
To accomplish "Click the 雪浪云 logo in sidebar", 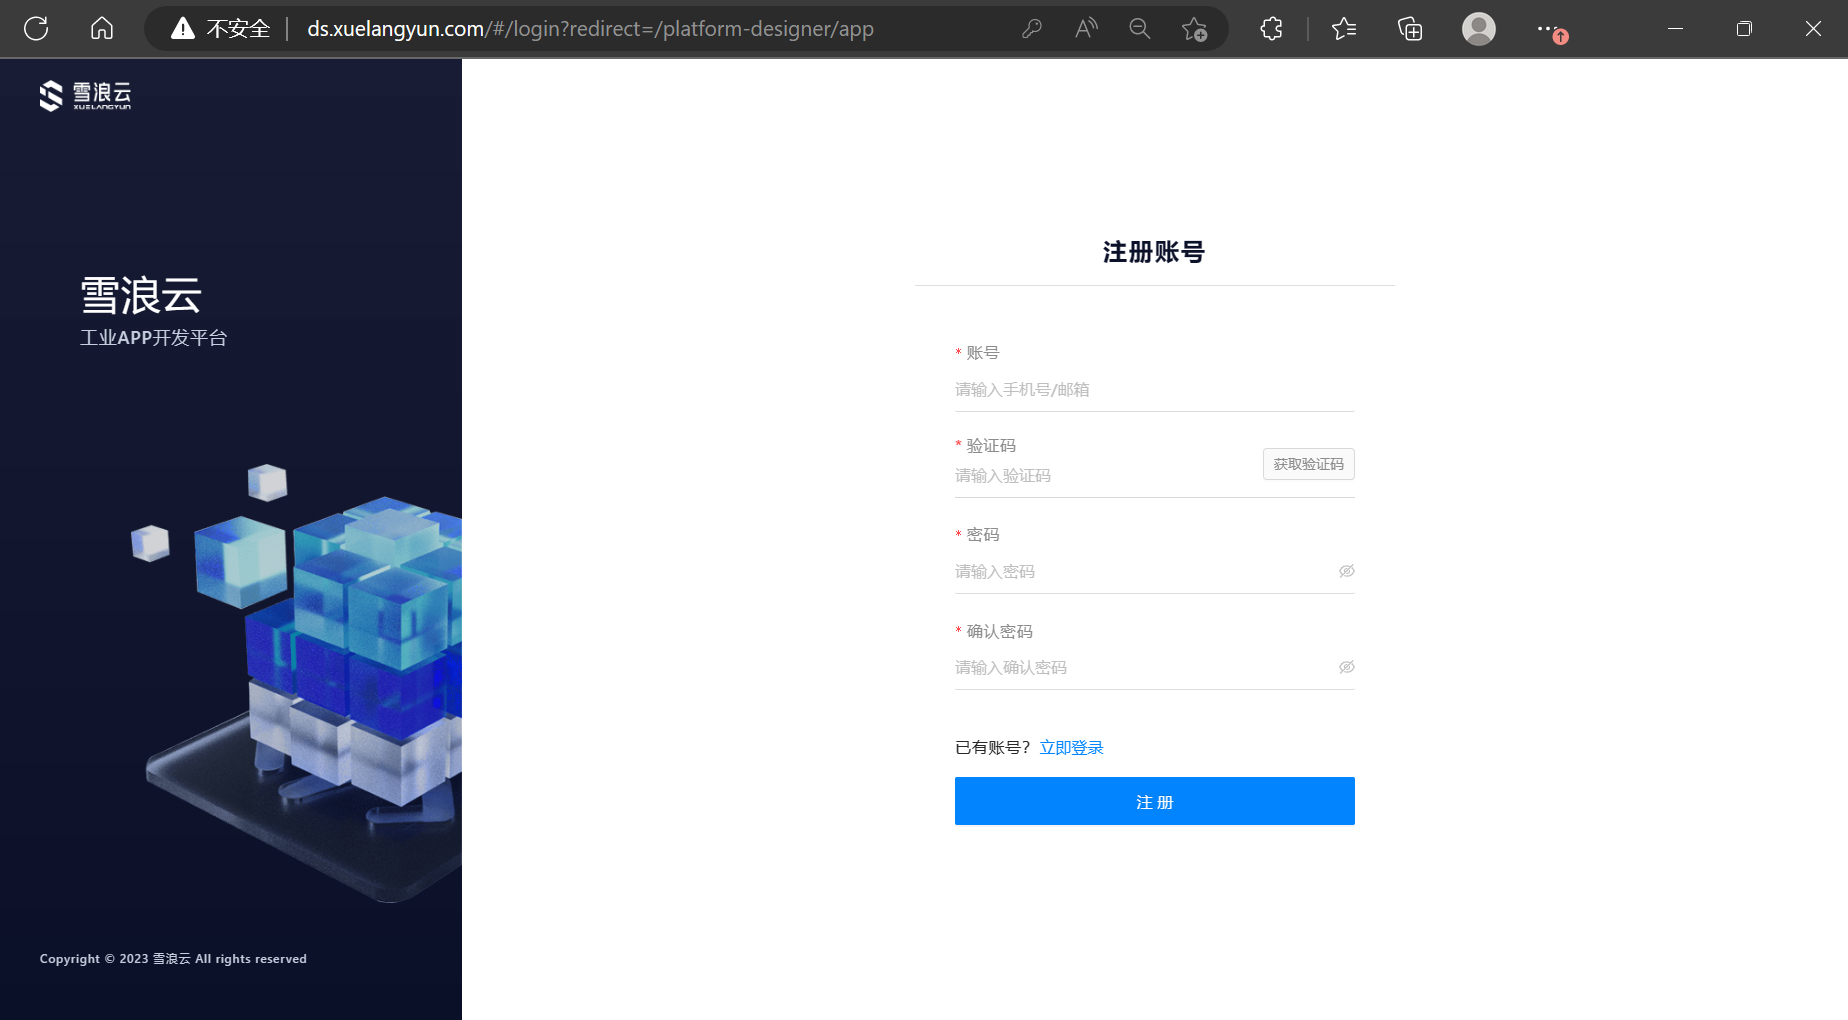I will pos(85,95).
